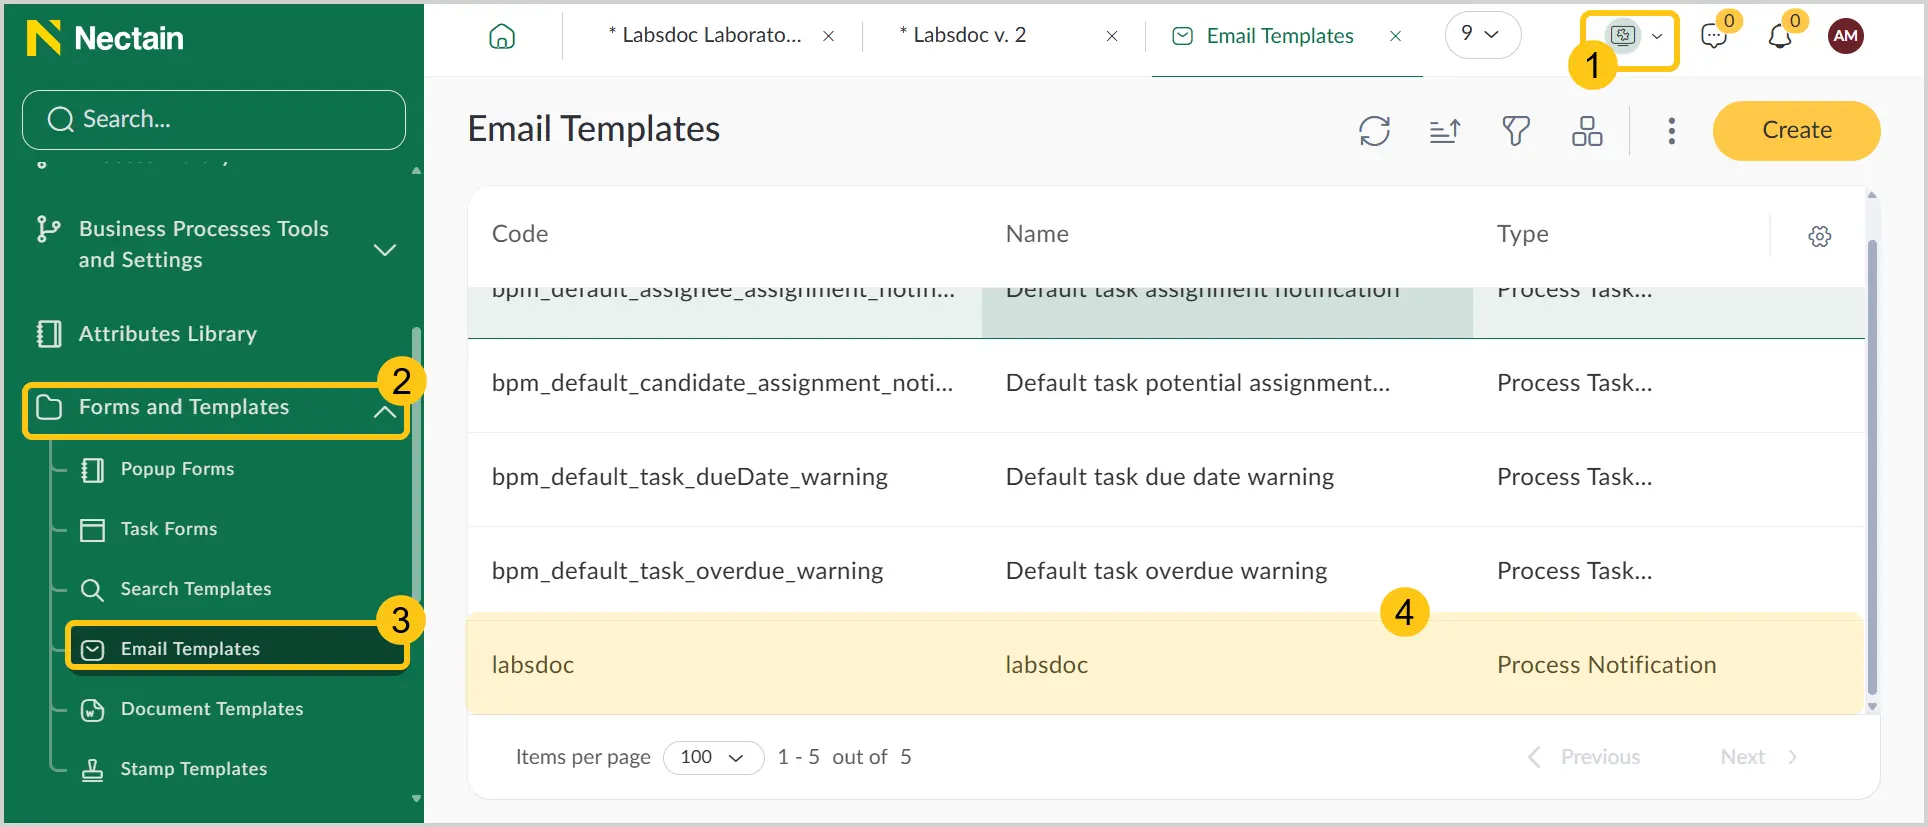Click the Popup Forms icon
Screen dimensions: 1928x827
pos(92,470)
